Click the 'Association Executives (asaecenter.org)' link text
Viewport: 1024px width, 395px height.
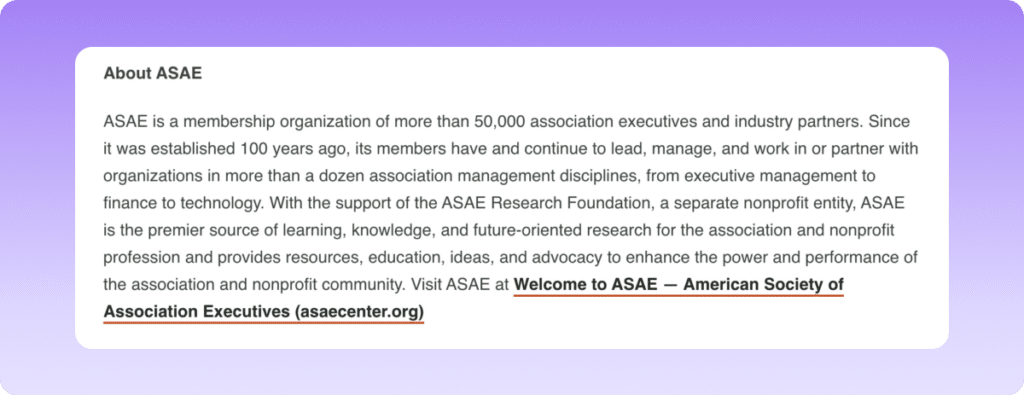264,312
